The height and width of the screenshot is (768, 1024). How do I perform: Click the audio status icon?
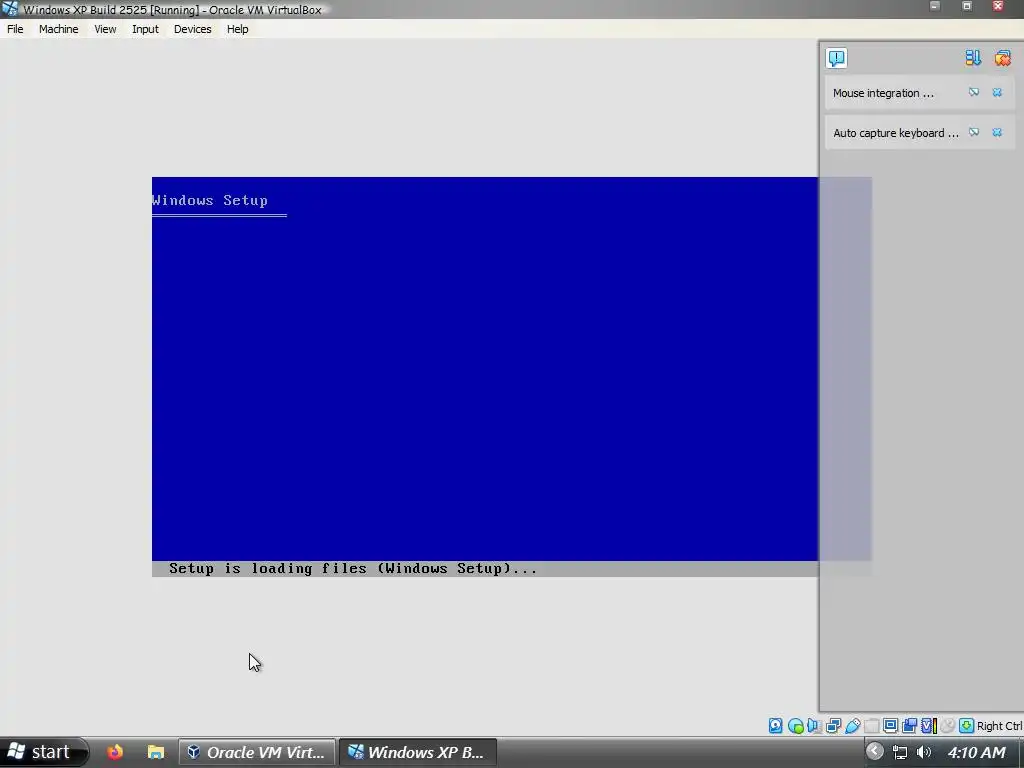[x=814, y=726]
